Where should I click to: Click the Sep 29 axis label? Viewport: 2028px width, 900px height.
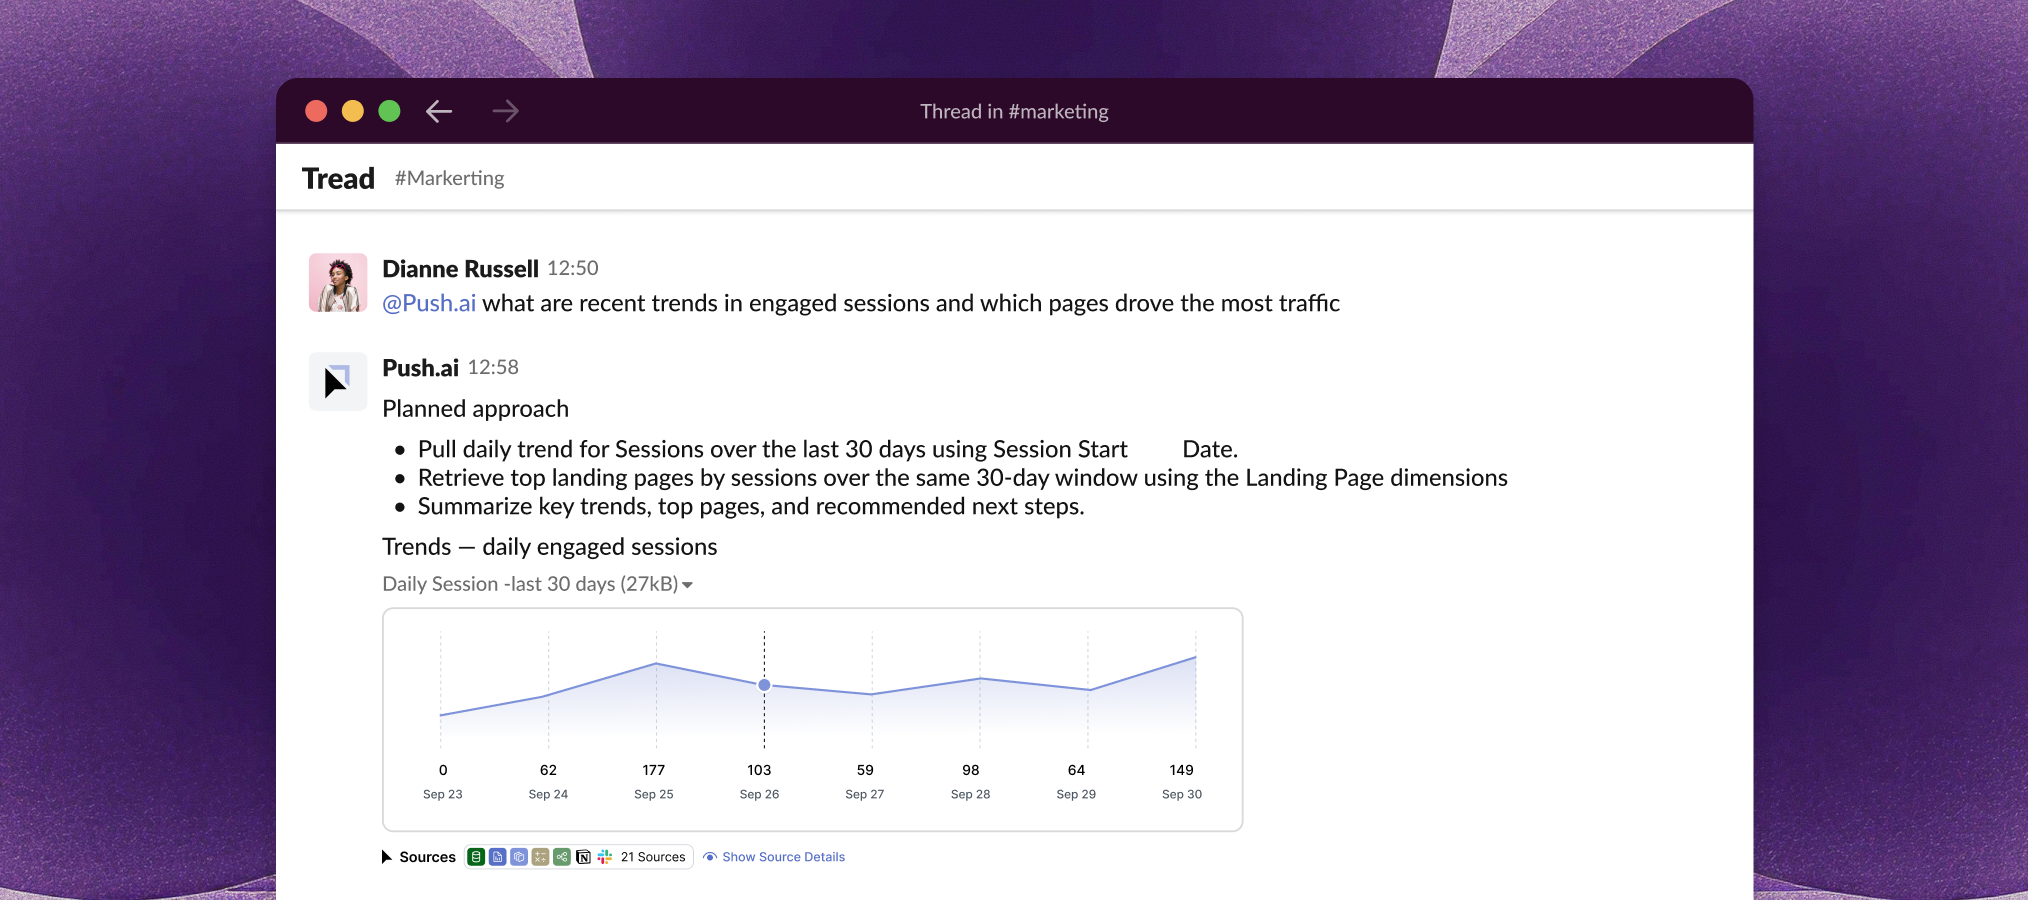(1076, 794)
